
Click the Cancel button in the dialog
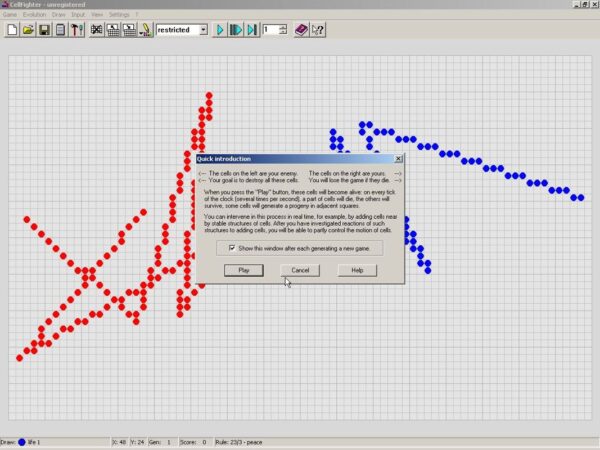300,270
